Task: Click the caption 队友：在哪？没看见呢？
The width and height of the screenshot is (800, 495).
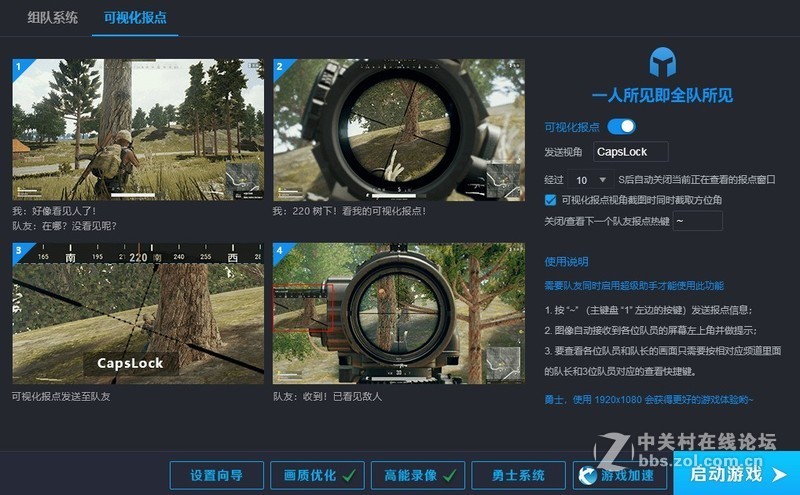Action: (64, 226)
